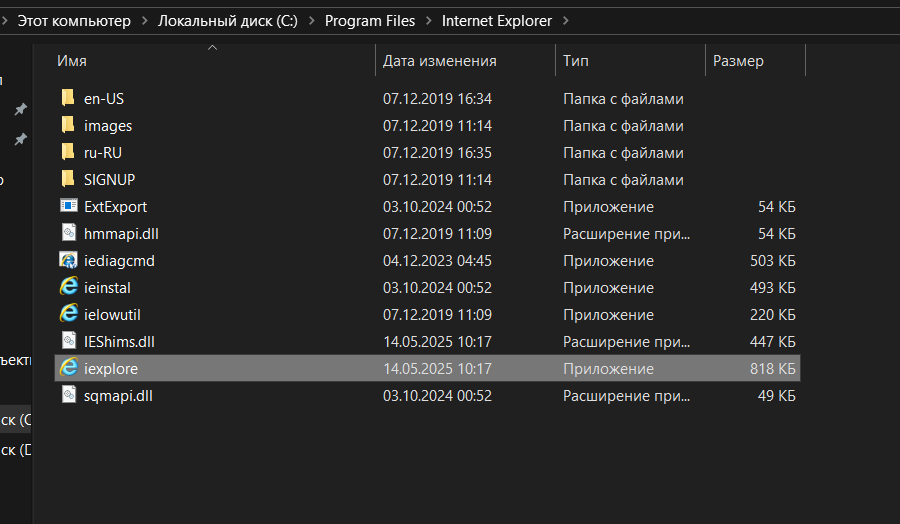Sort by the Имя column header
Viewport: 900px width, 524px height.
72,61
